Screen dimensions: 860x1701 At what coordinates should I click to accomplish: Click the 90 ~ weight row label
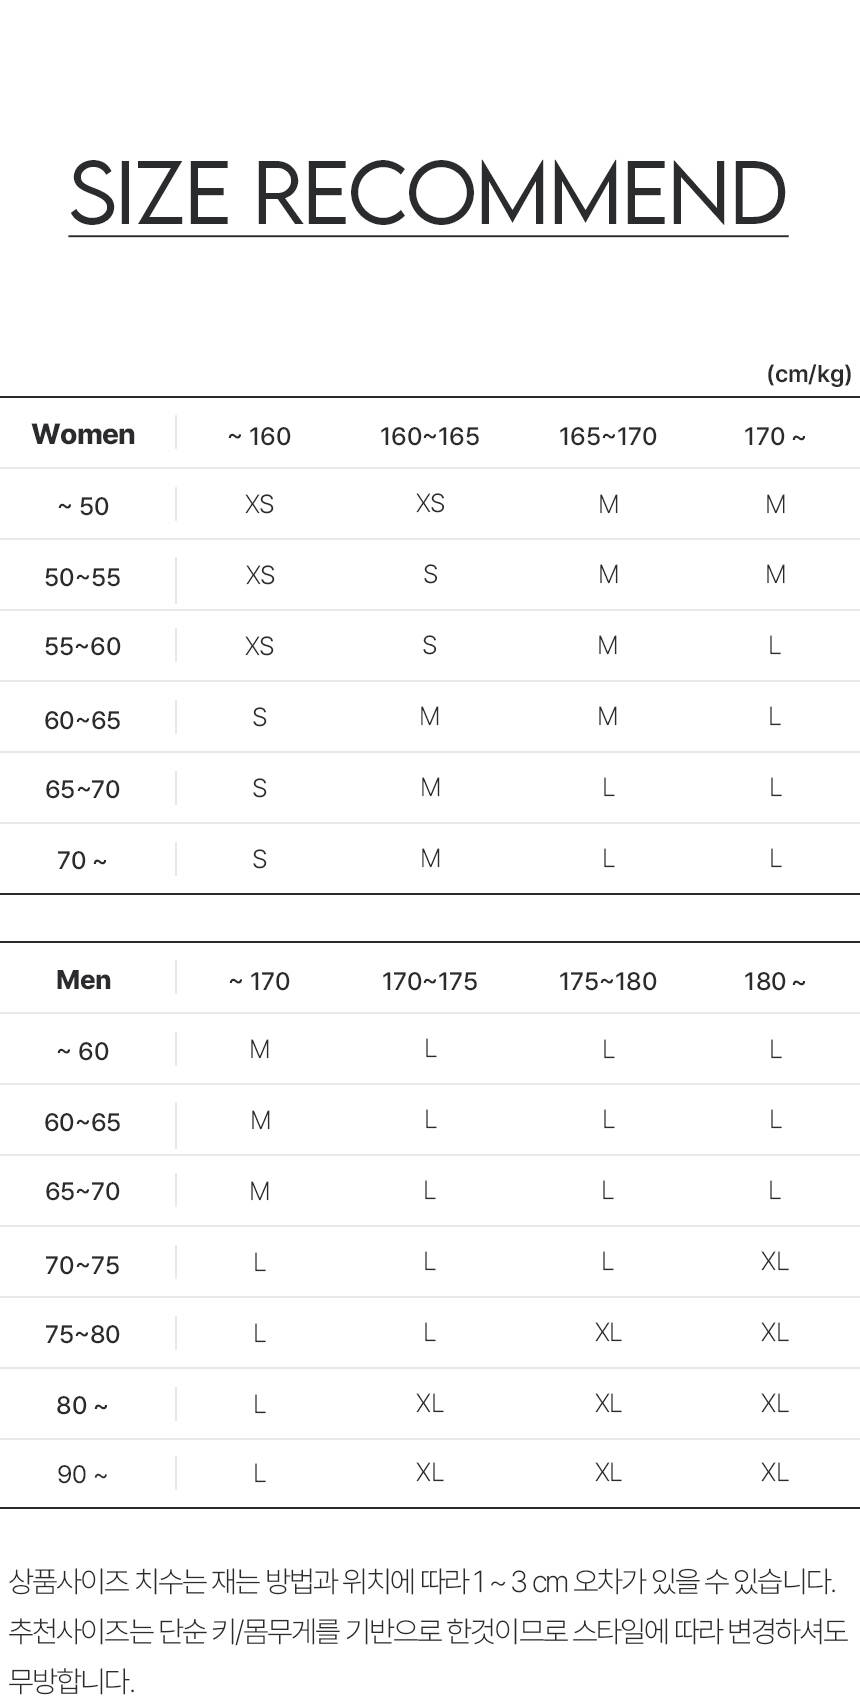83,1474
